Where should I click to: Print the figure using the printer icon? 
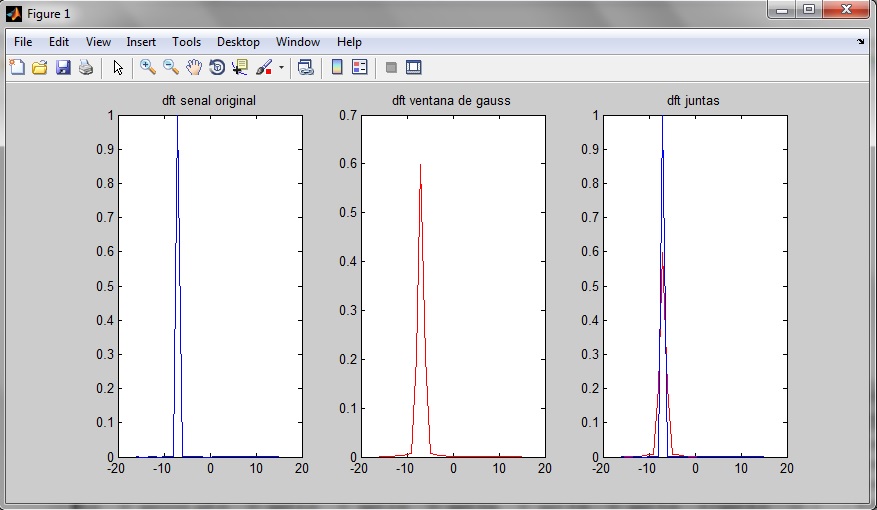pos(86,68)
